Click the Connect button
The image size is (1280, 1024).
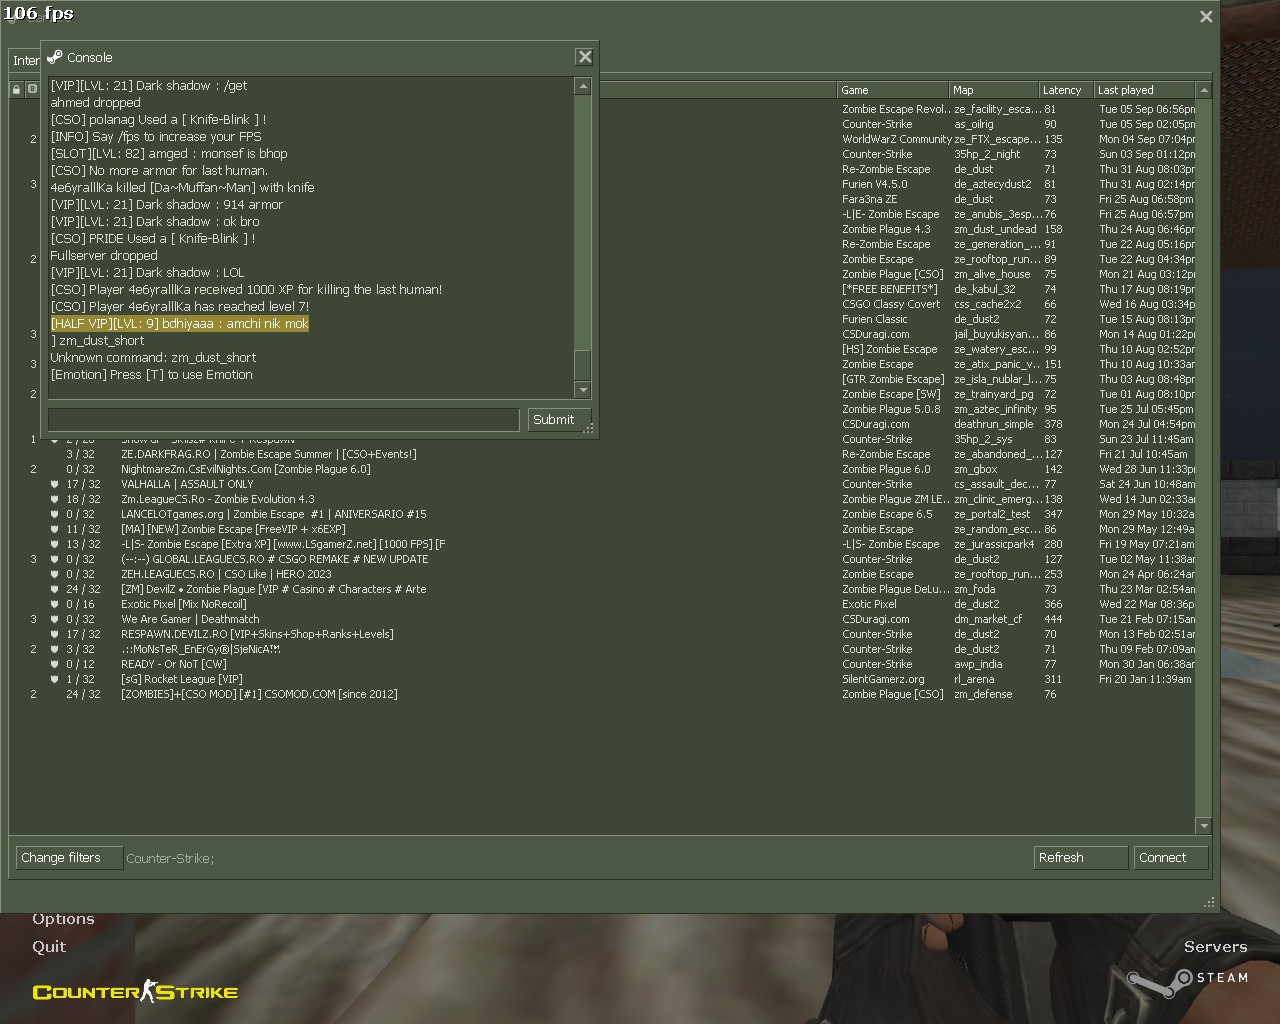[x=1170, y=858]
